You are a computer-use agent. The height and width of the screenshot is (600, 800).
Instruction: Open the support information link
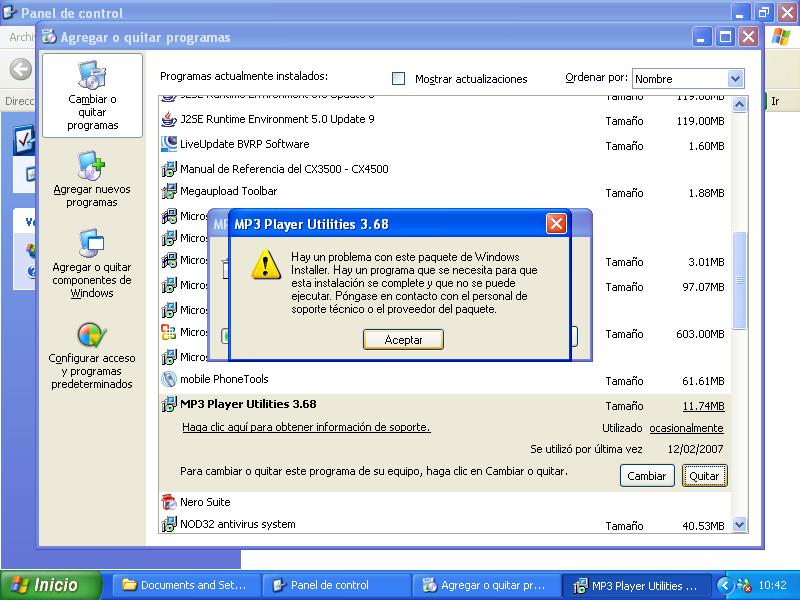306,427
